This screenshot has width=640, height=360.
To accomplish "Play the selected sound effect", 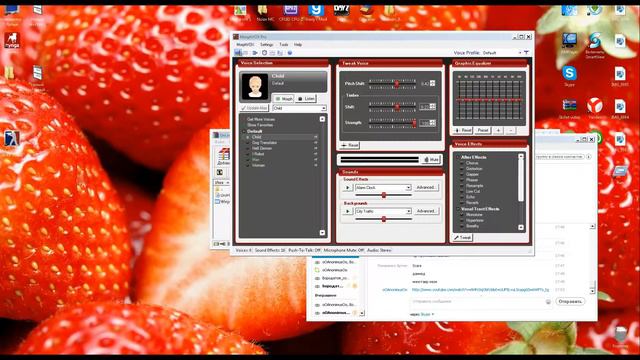I will (347, 187).
